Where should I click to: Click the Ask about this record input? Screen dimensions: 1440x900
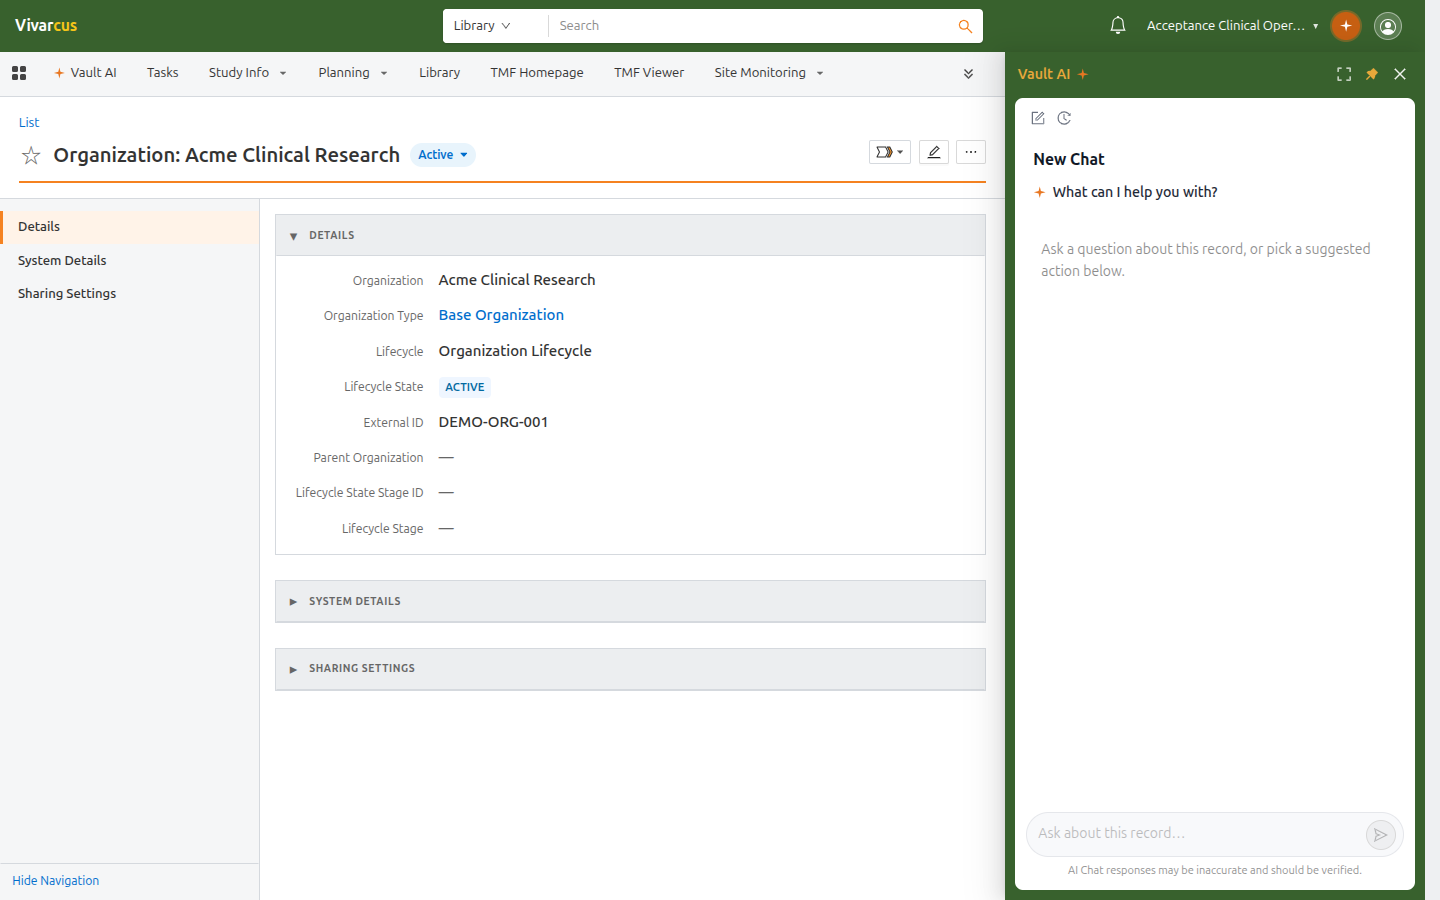pyautogui.click(x=1198, y=834)
